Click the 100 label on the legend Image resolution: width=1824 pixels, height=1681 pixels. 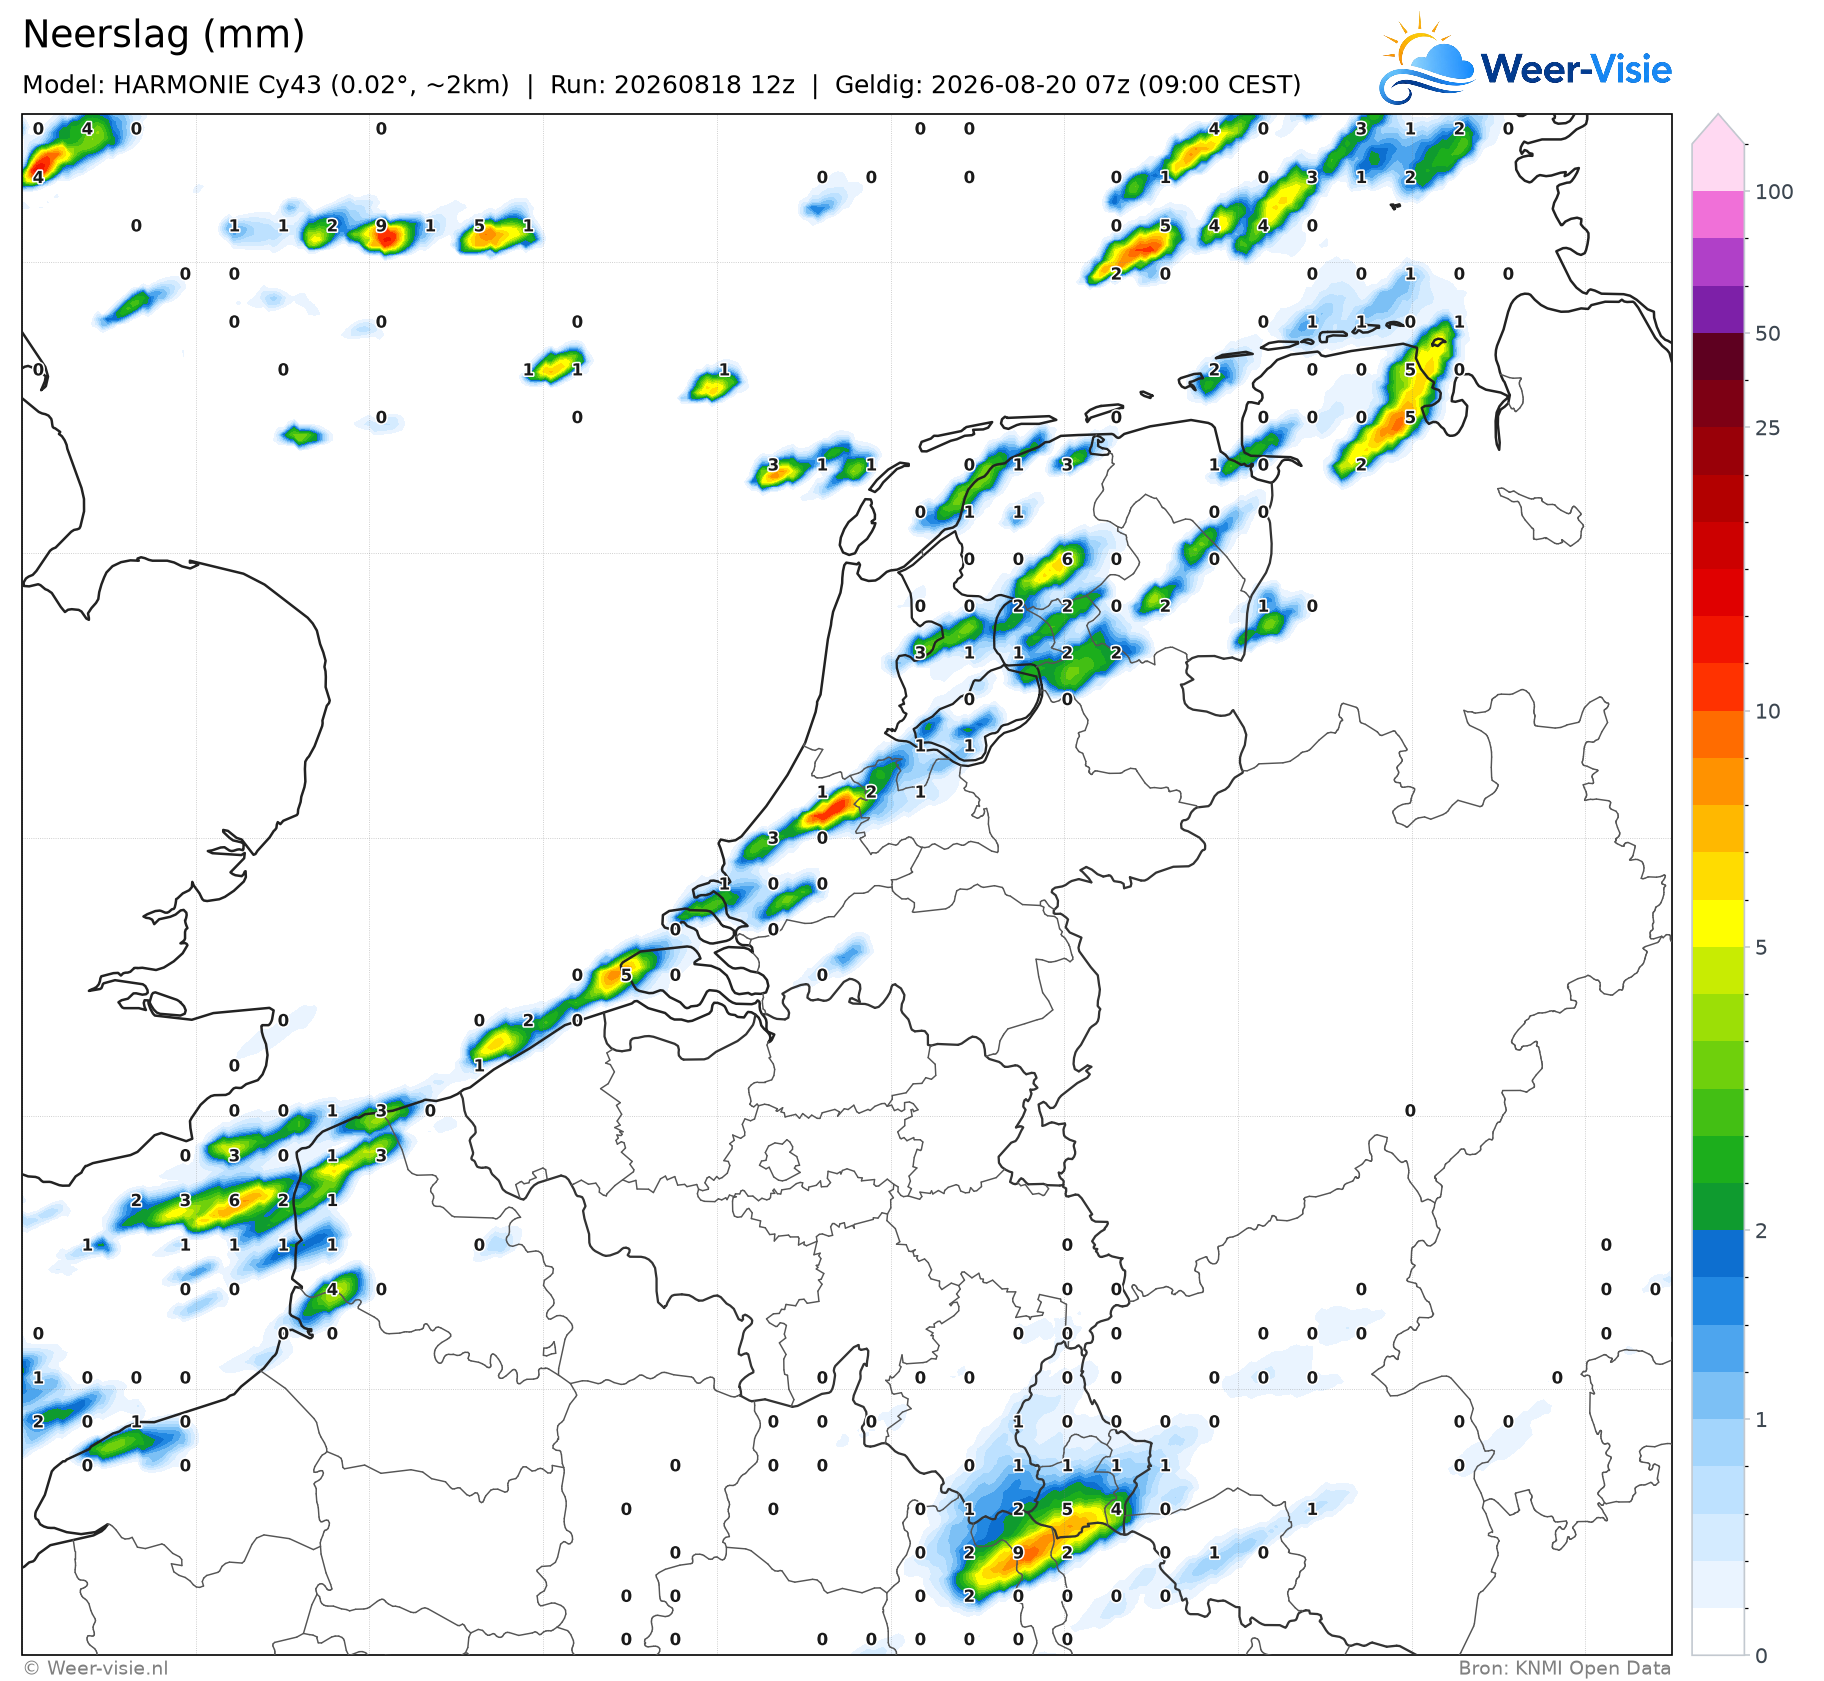coord(1774,192)
